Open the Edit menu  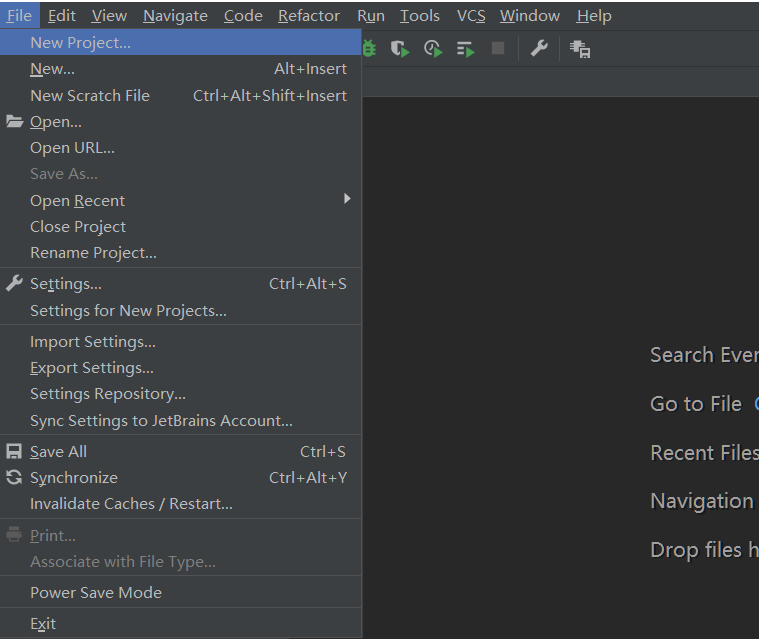coord(61,16)
